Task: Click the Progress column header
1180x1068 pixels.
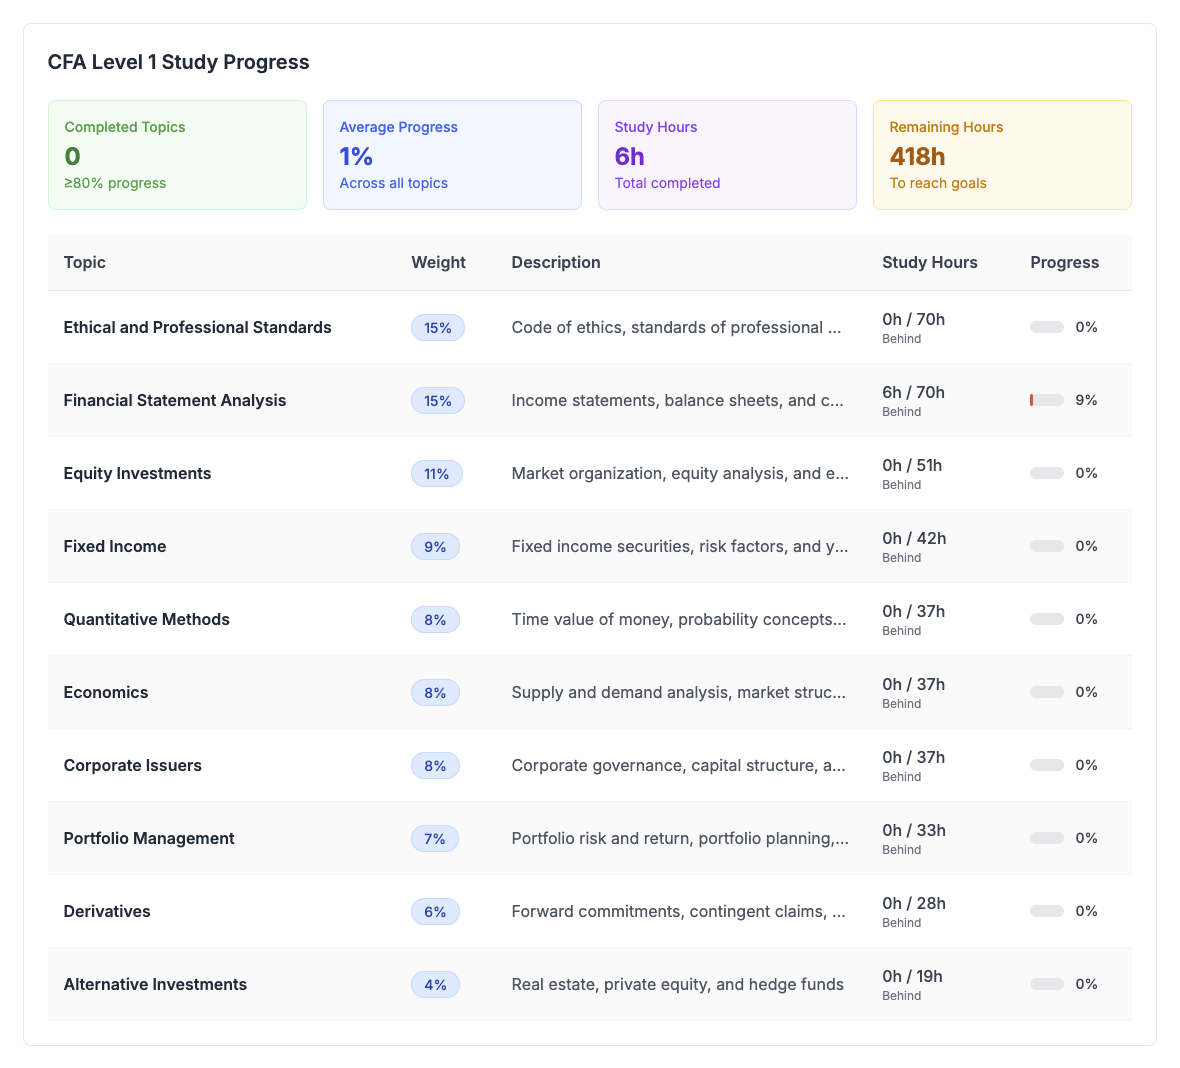Action: [1064, 262]
